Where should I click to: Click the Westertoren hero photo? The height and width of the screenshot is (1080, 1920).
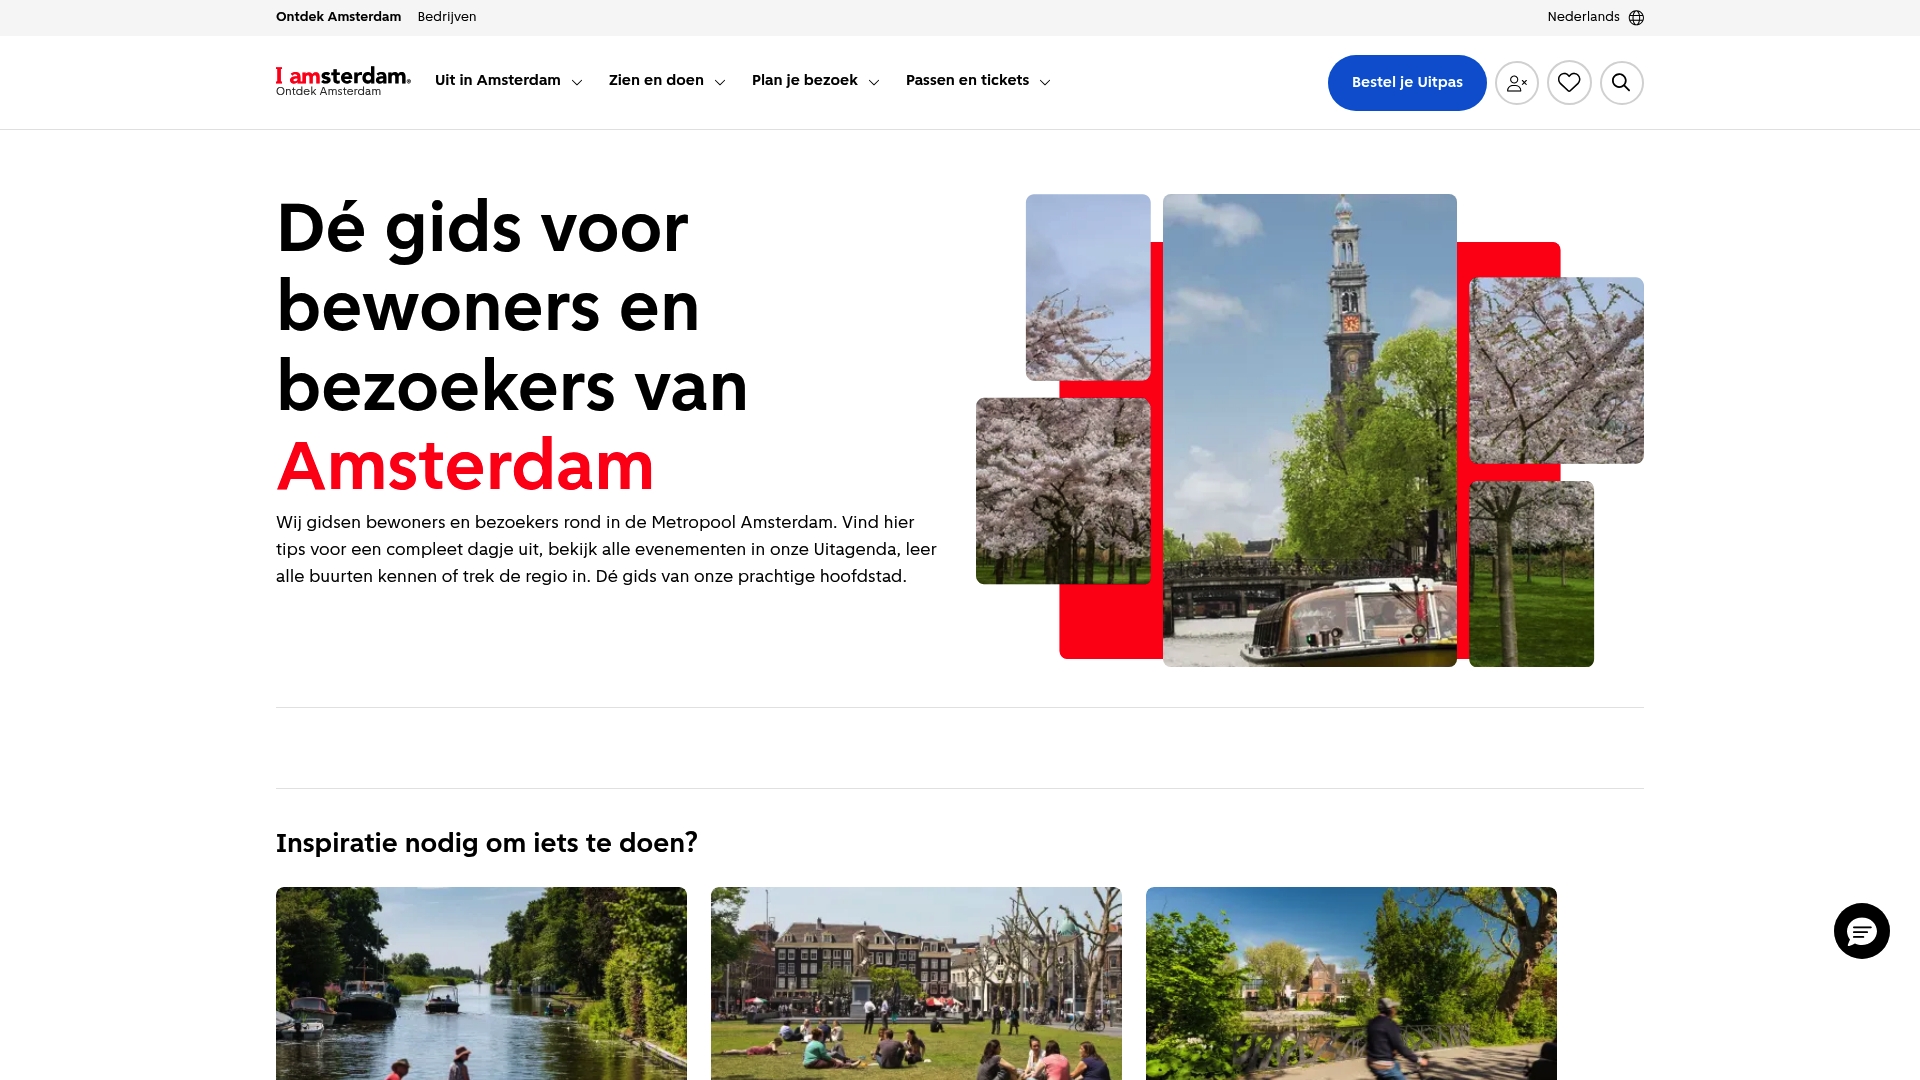click(x=1310, y=430)
